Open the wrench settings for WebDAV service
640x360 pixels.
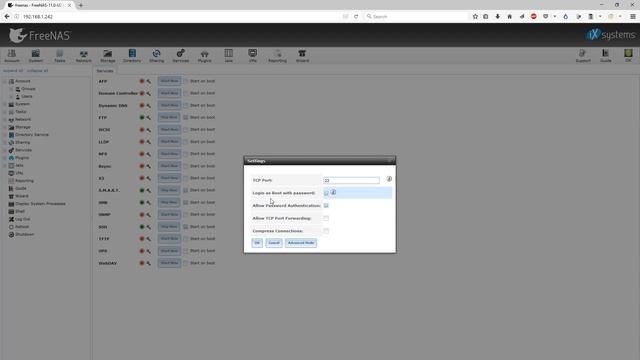[x=149, y=263]
